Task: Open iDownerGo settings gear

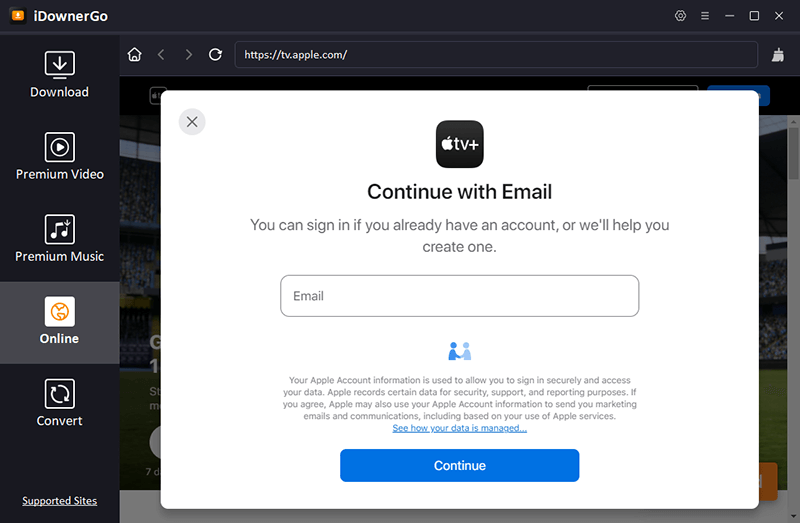Action: pos(681,16)
